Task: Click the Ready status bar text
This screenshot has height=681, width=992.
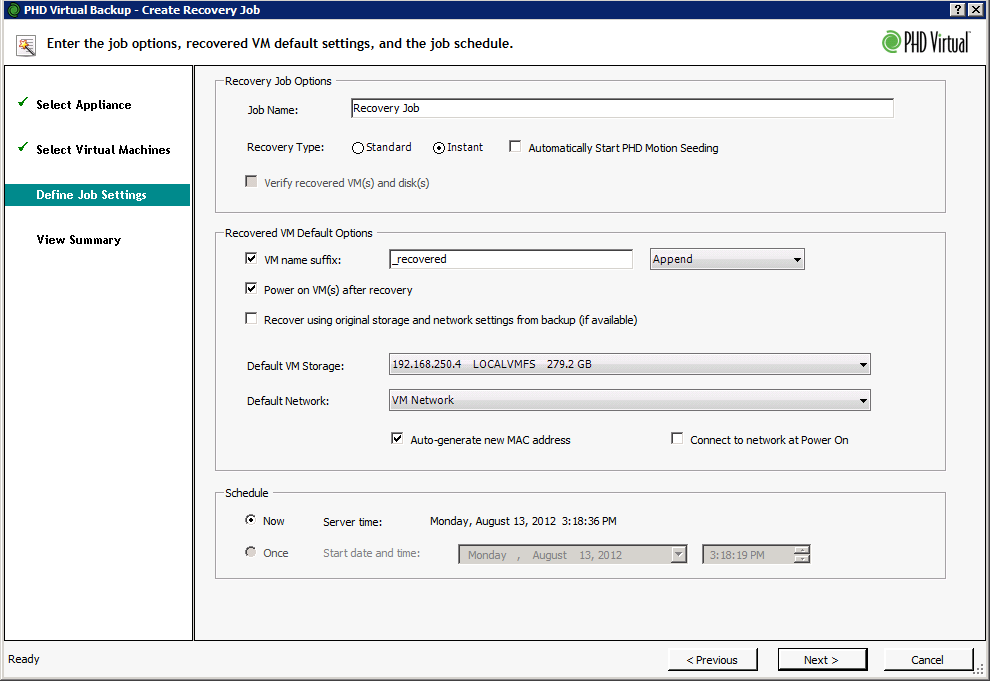Action: (24, 659)
